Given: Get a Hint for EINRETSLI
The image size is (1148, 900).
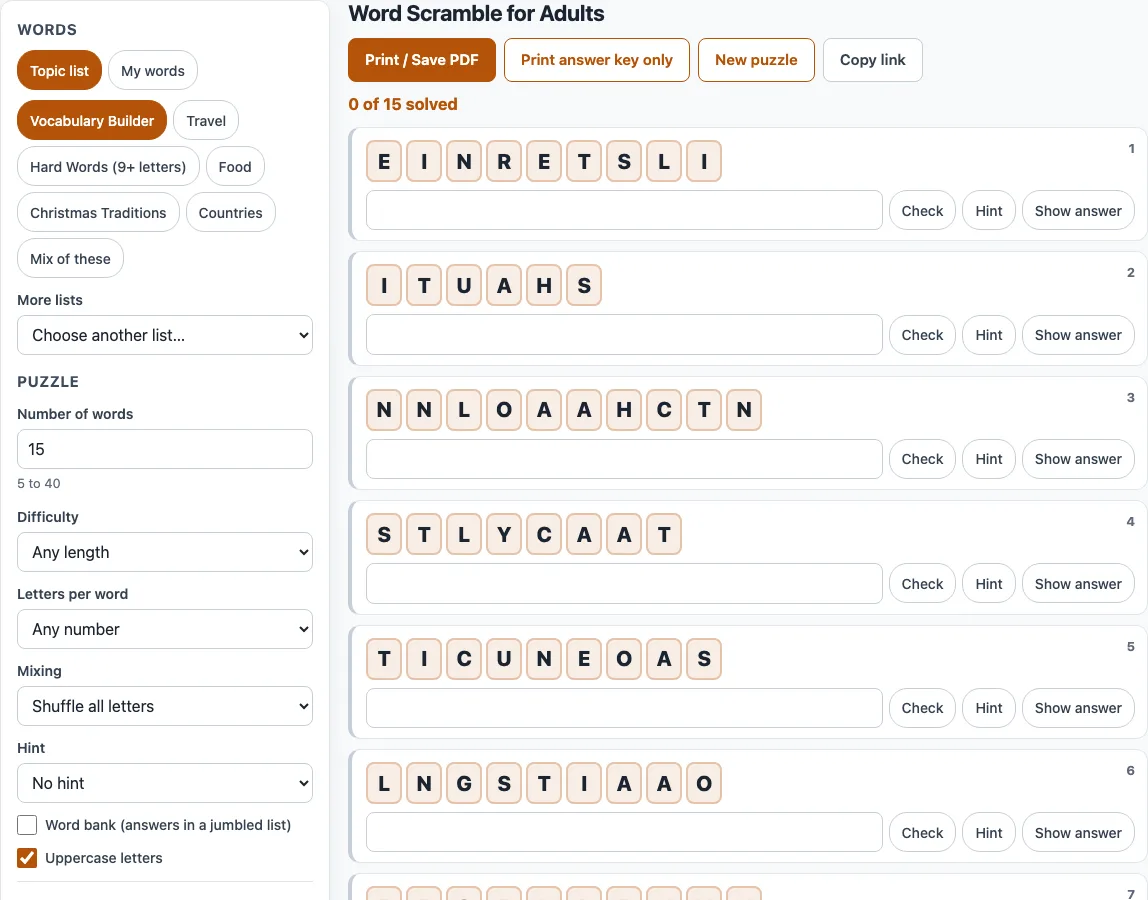Looking at the screenshot, I should (989, 210).
